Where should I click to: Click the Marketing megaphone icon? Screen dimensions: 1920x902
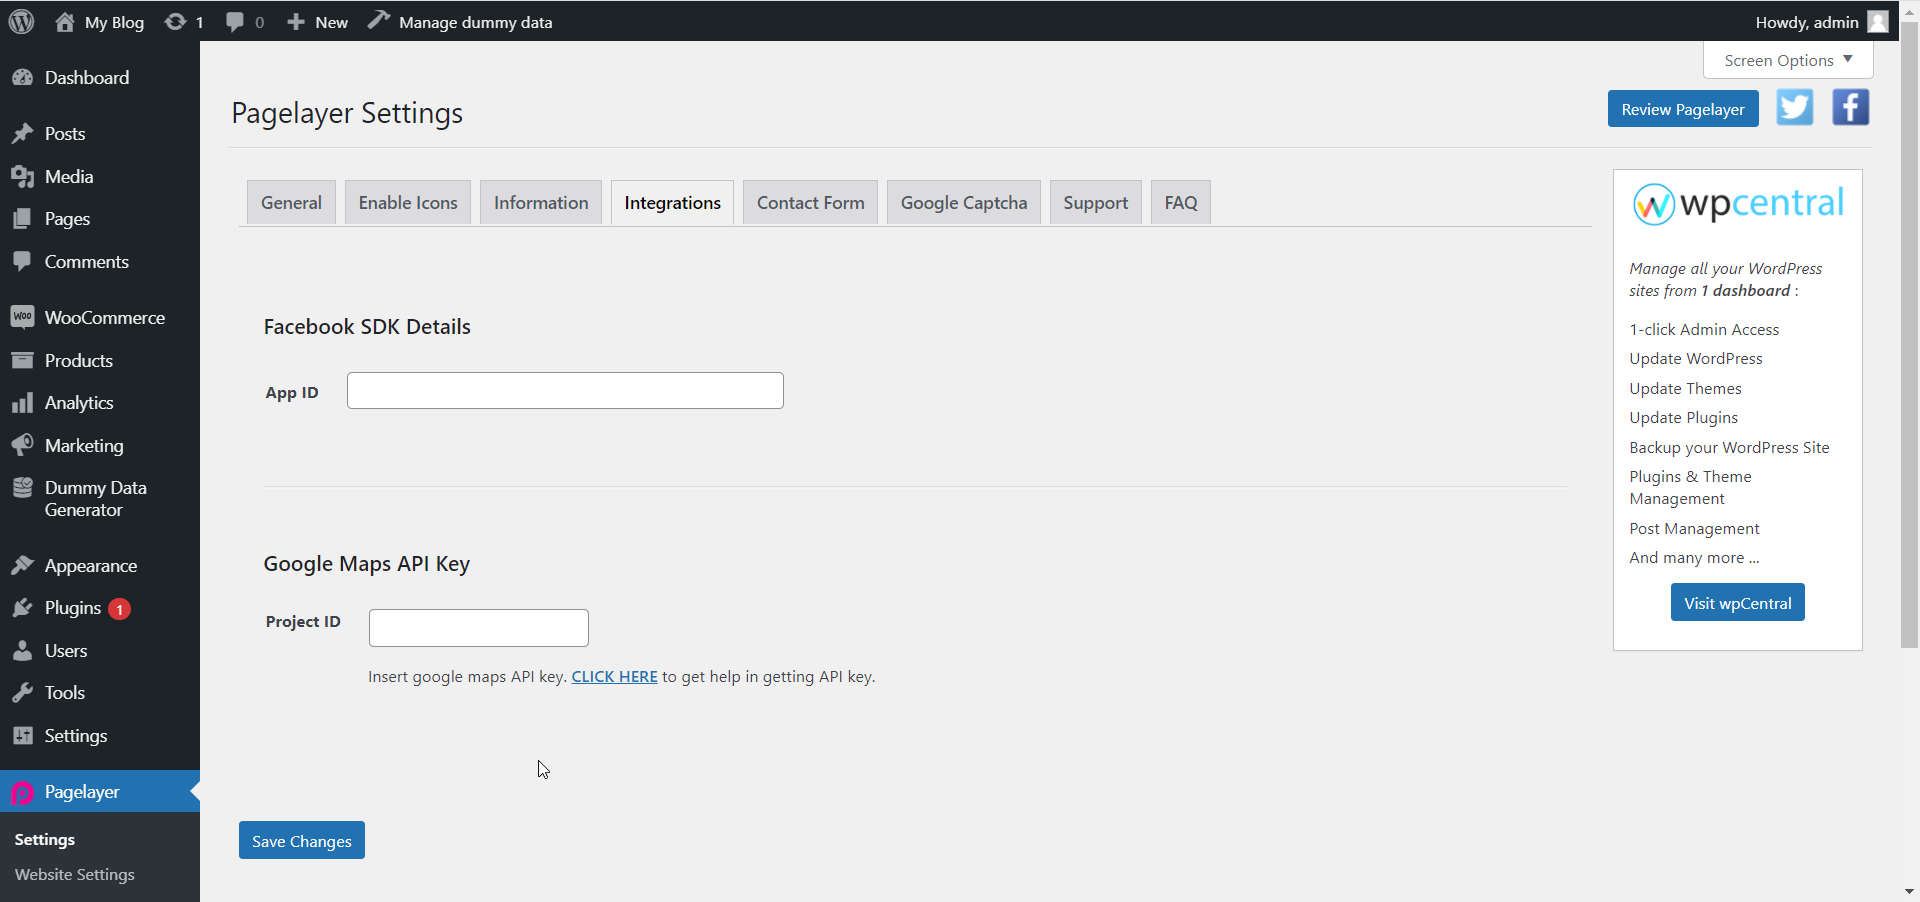pos(24,446)
